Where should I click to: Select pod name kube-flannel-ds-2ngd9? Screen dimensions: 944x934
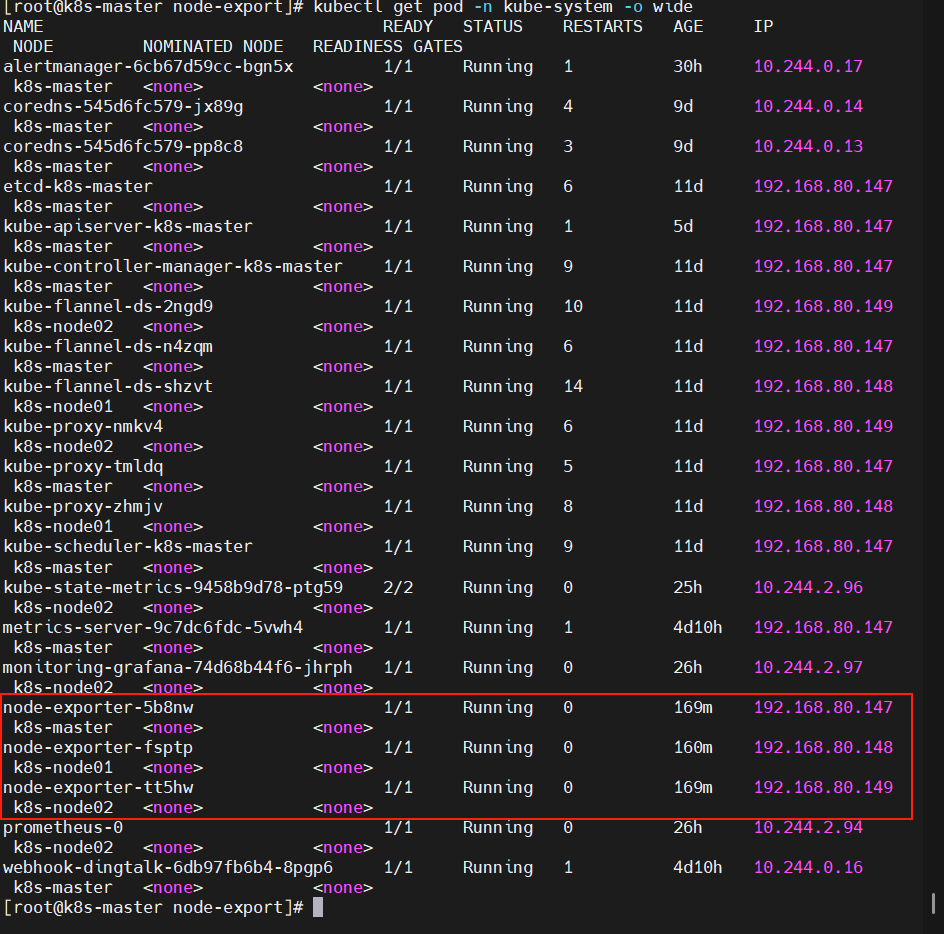[108, 307]
